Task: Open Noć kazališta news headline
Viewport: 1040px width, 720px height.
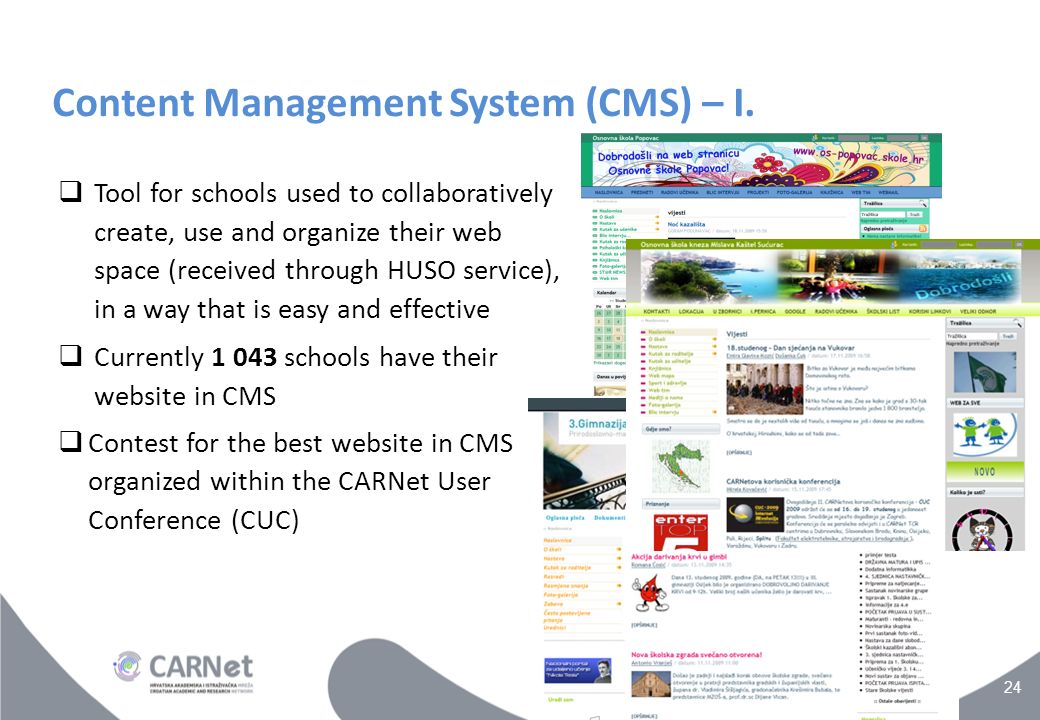Action: (x=686, y=224)
